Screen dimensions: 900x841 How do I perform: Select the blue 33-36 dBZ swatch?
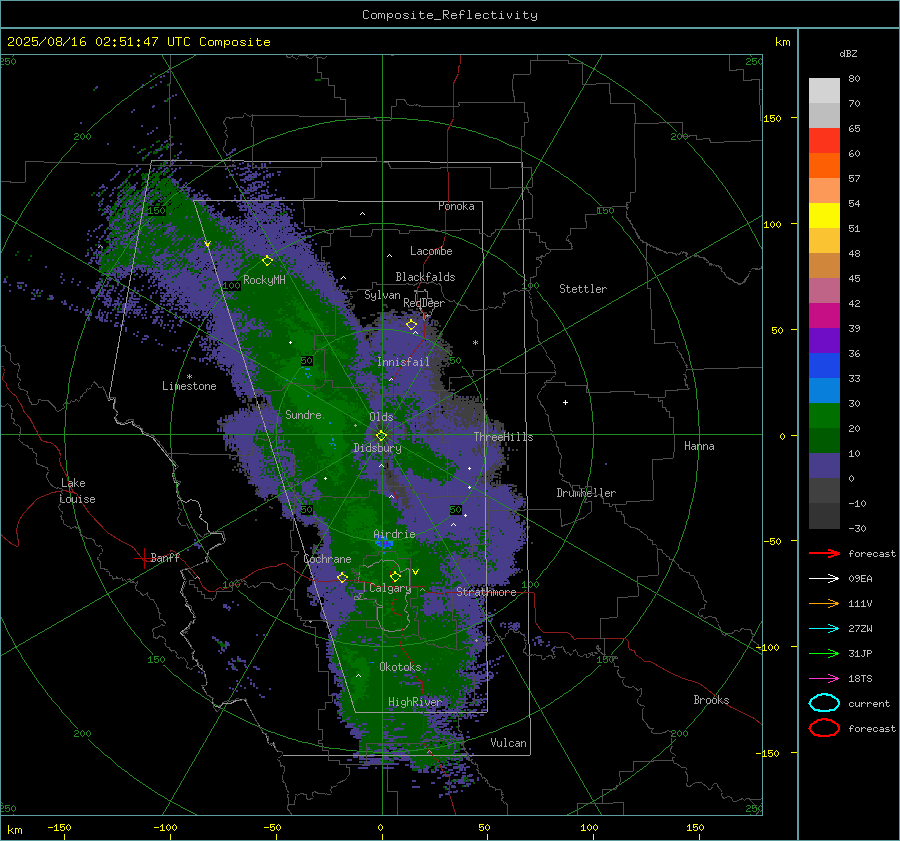(824, 366)
